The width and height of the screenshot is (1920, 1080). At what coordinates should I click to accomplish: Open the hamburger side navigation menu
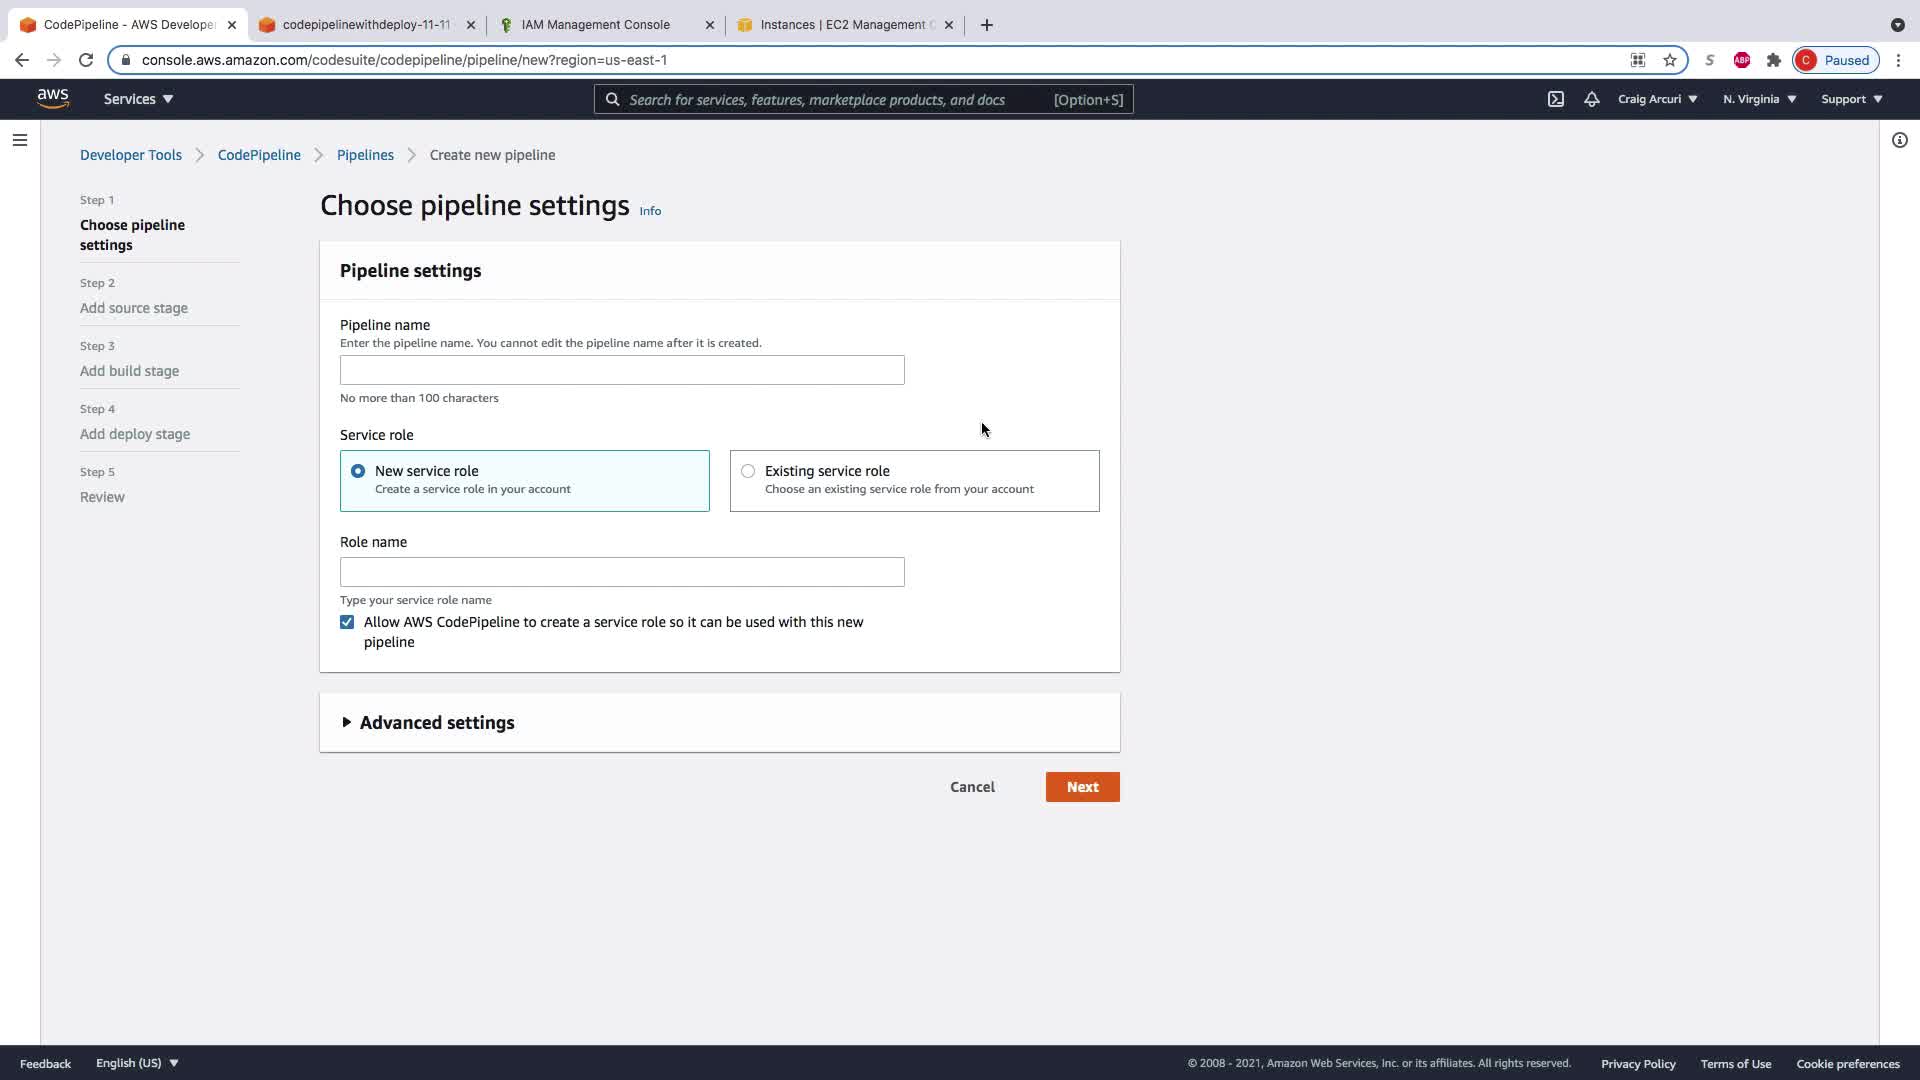[20, 140]
